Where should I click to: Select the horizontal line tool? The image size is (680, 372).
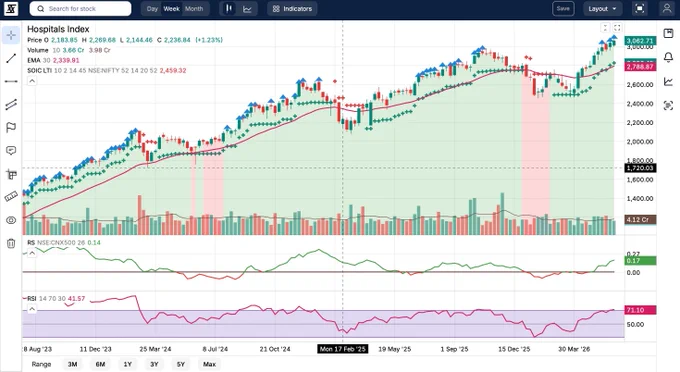tap(11, 81)
